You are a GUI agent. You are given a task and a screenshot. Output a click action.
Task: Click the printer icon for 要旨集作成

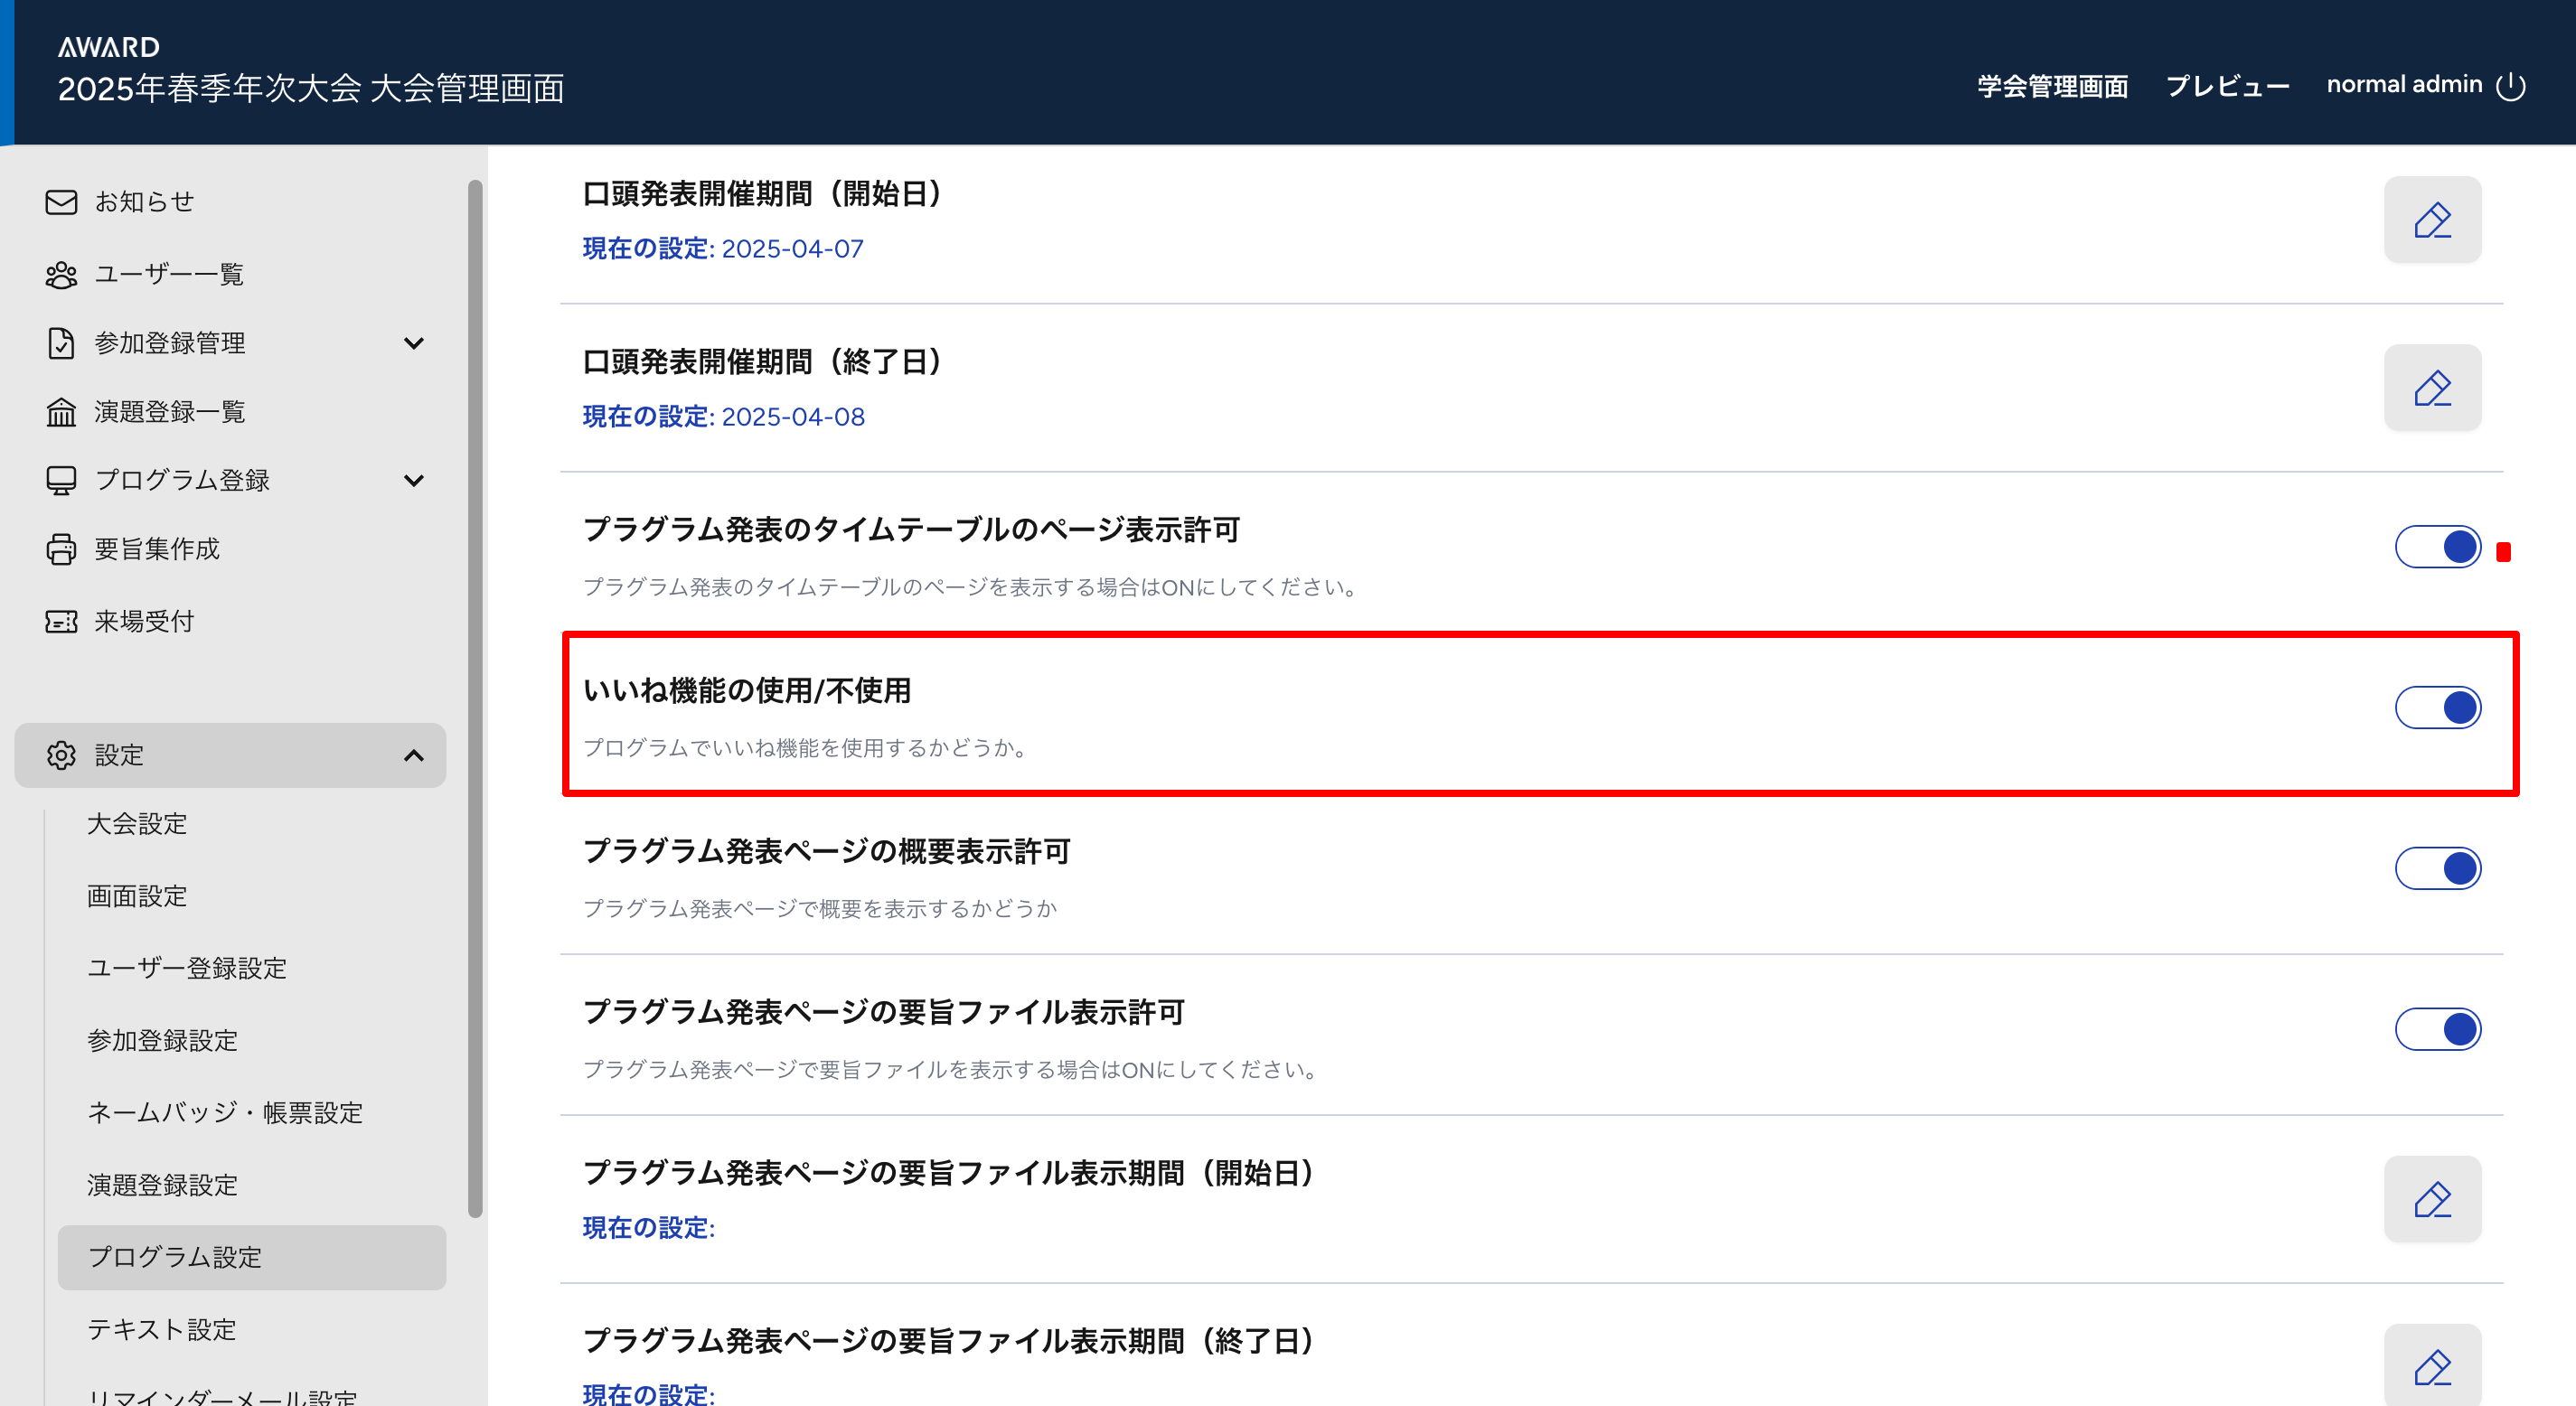click(61, 549)
